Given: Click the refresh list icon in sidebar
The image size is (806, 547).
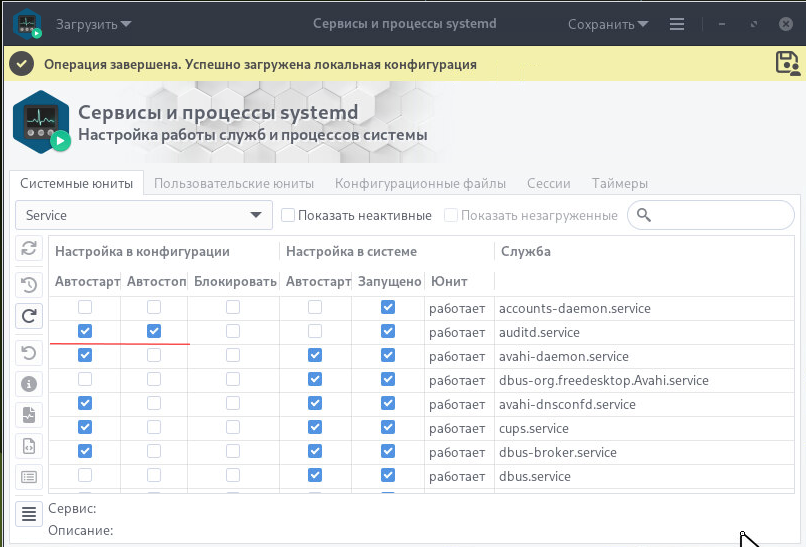Looking at the screenshot, I should tap(29, 250).
